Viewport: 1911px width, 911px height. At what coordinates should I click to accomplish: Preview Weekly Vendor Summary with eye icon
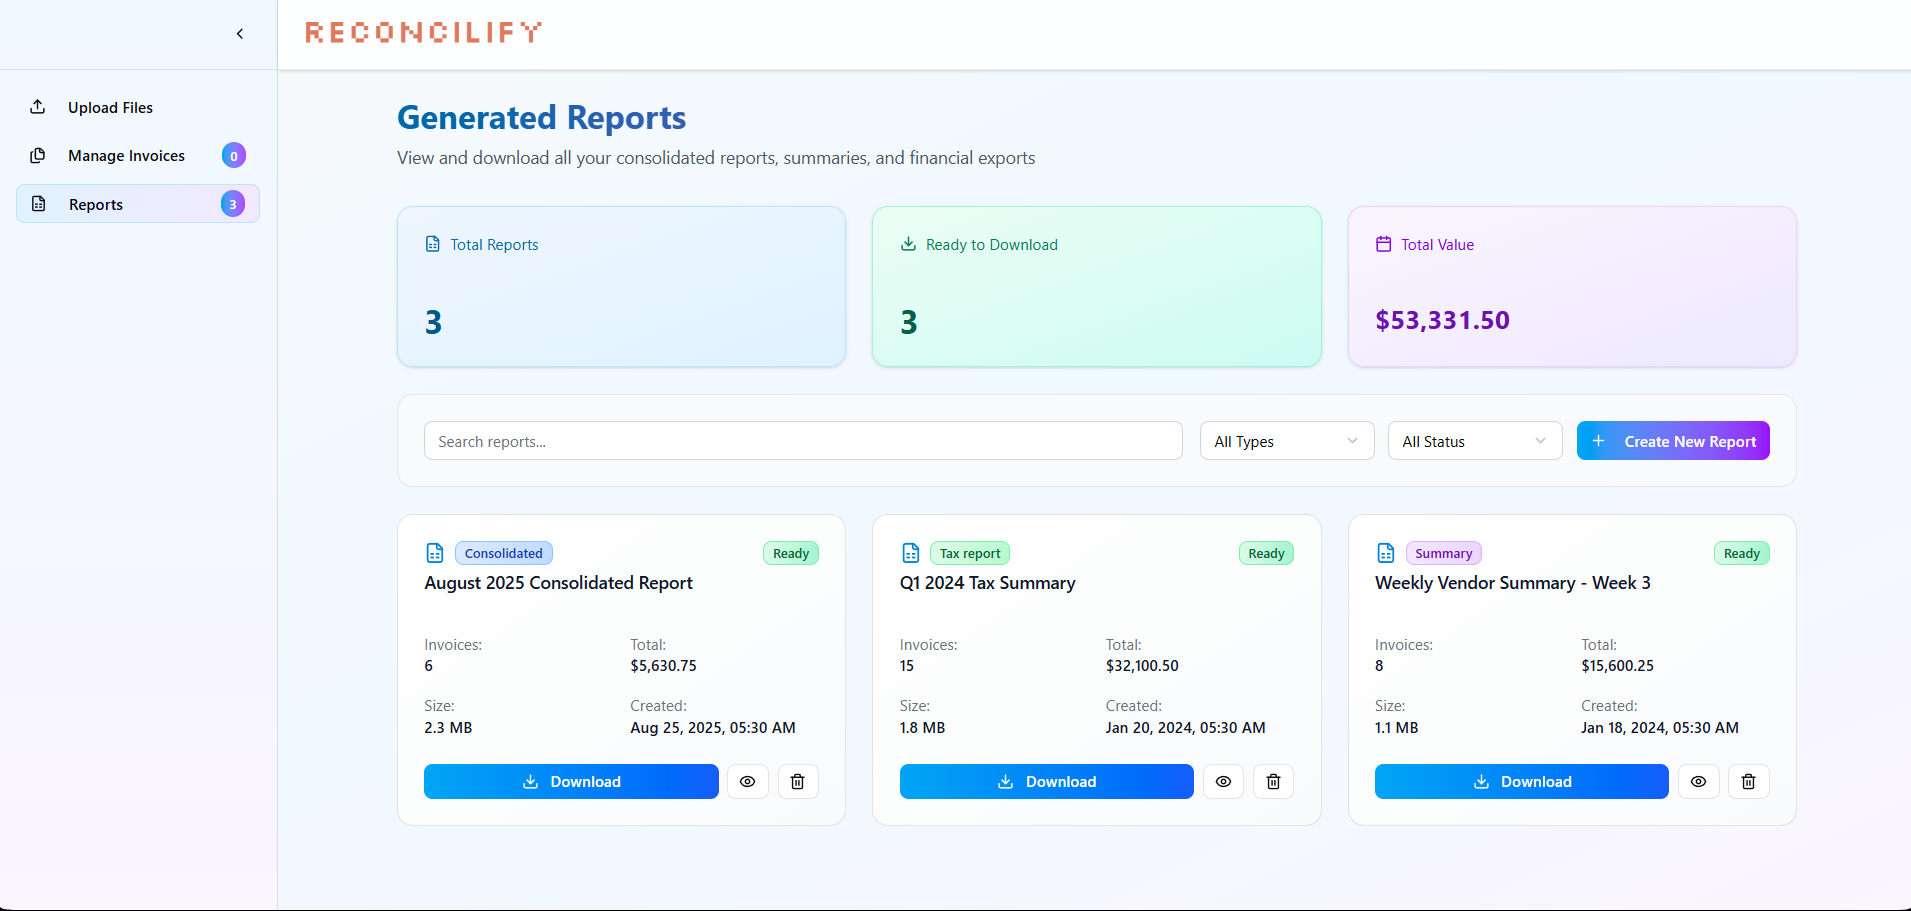tap(1698, 782)
